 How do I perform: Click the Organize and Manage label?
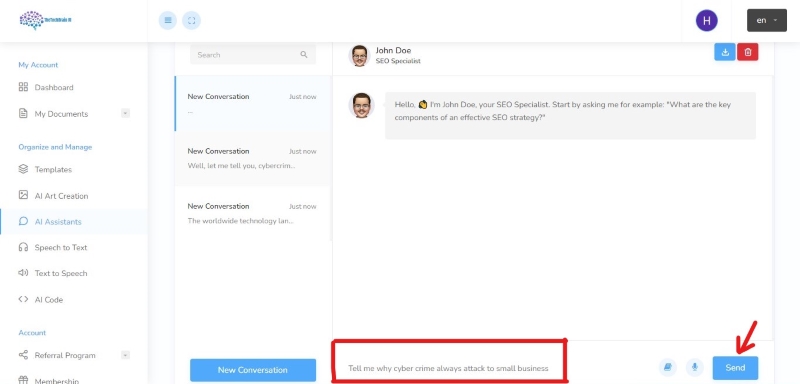(55, 147)
